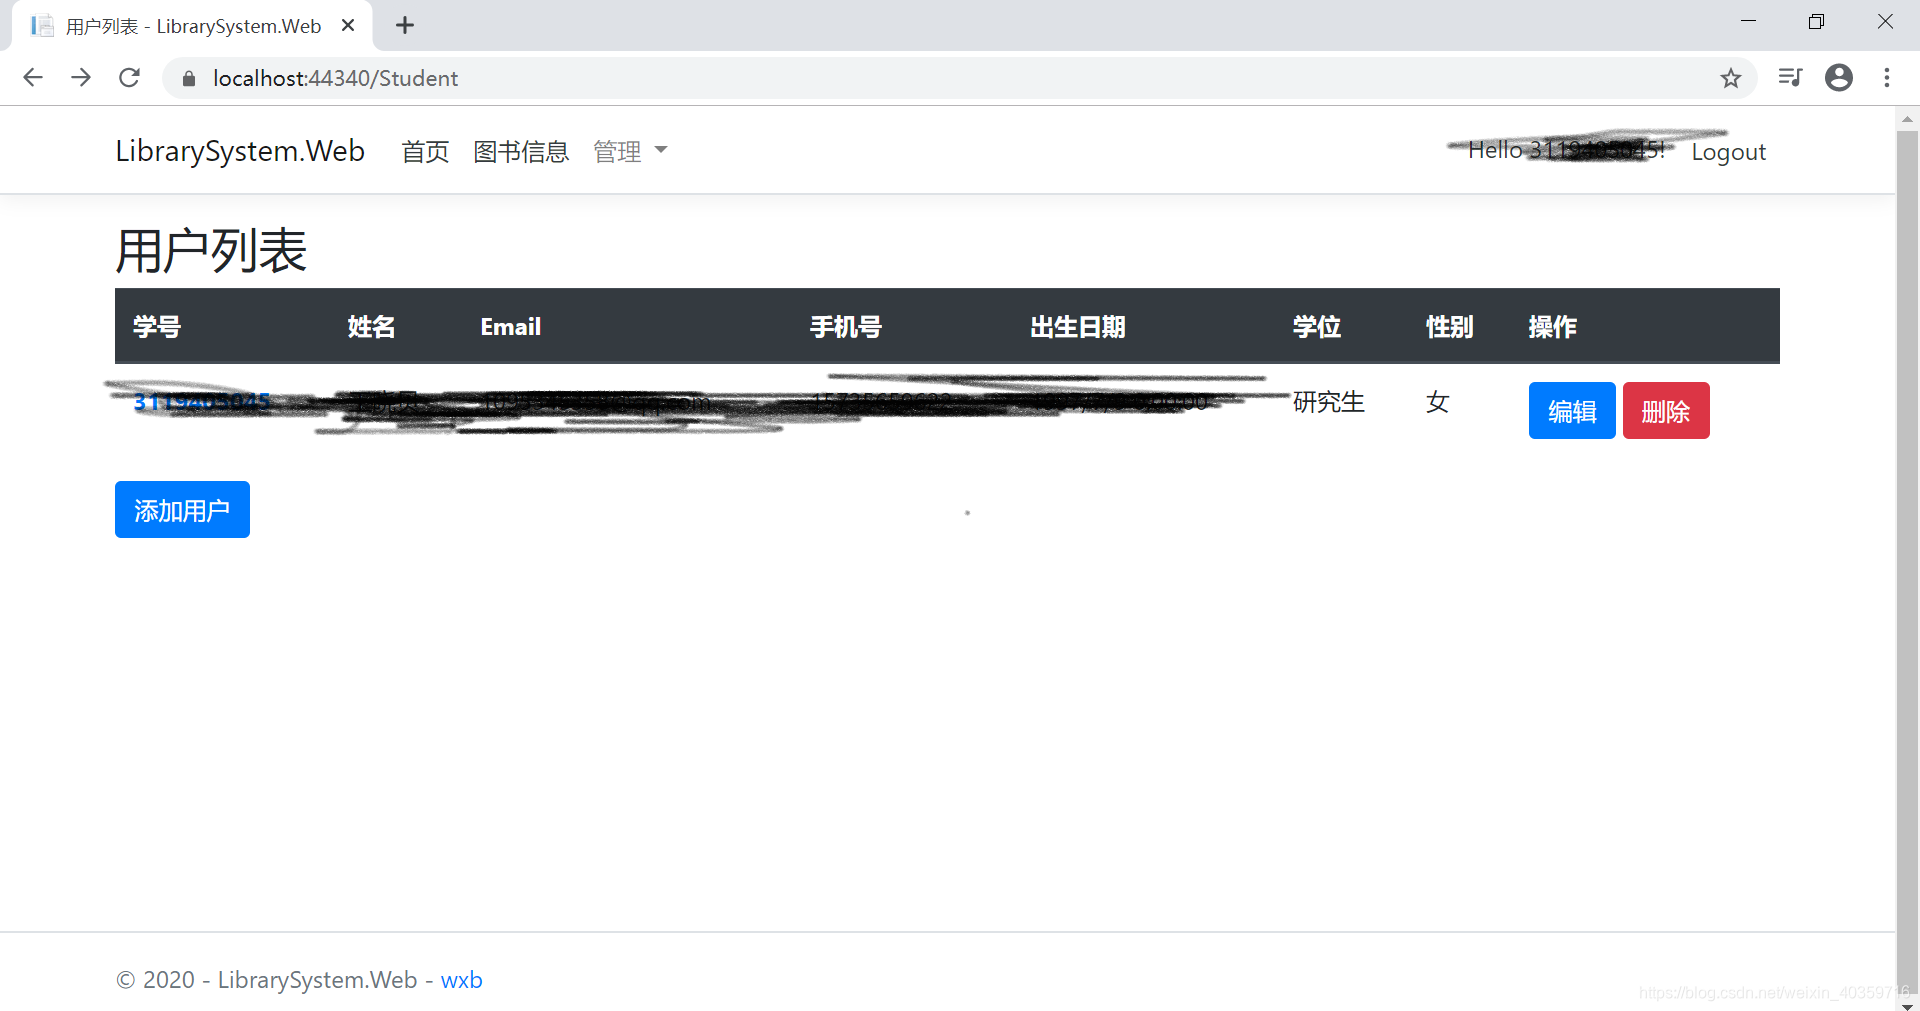This screenshot has width=1920, height=1011.
Task: Click the browser back navigation arrow
Action: point(33,78)
